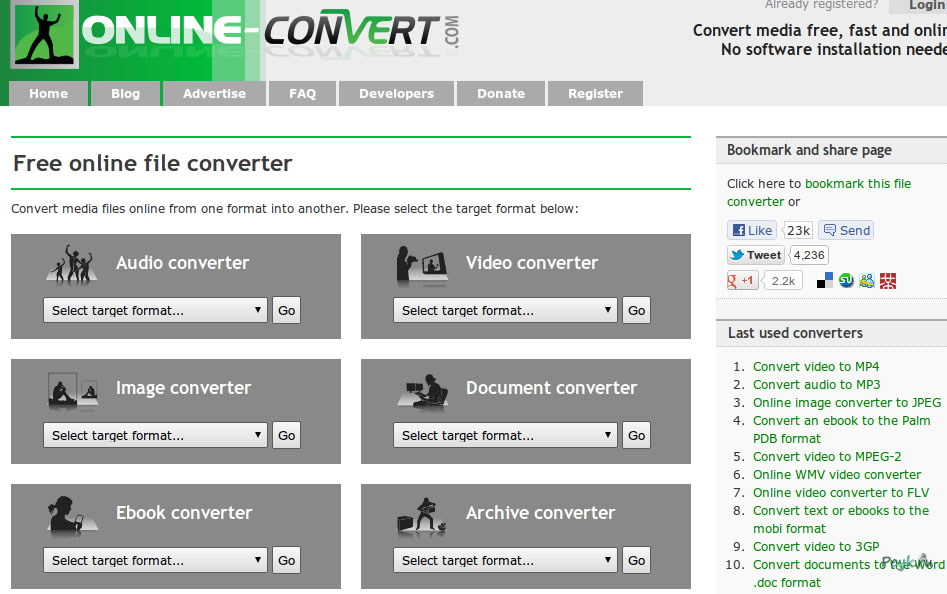This screenshot has width=947, height=594.
Task: Click the Archive converter icon
Action: [421, 515]
